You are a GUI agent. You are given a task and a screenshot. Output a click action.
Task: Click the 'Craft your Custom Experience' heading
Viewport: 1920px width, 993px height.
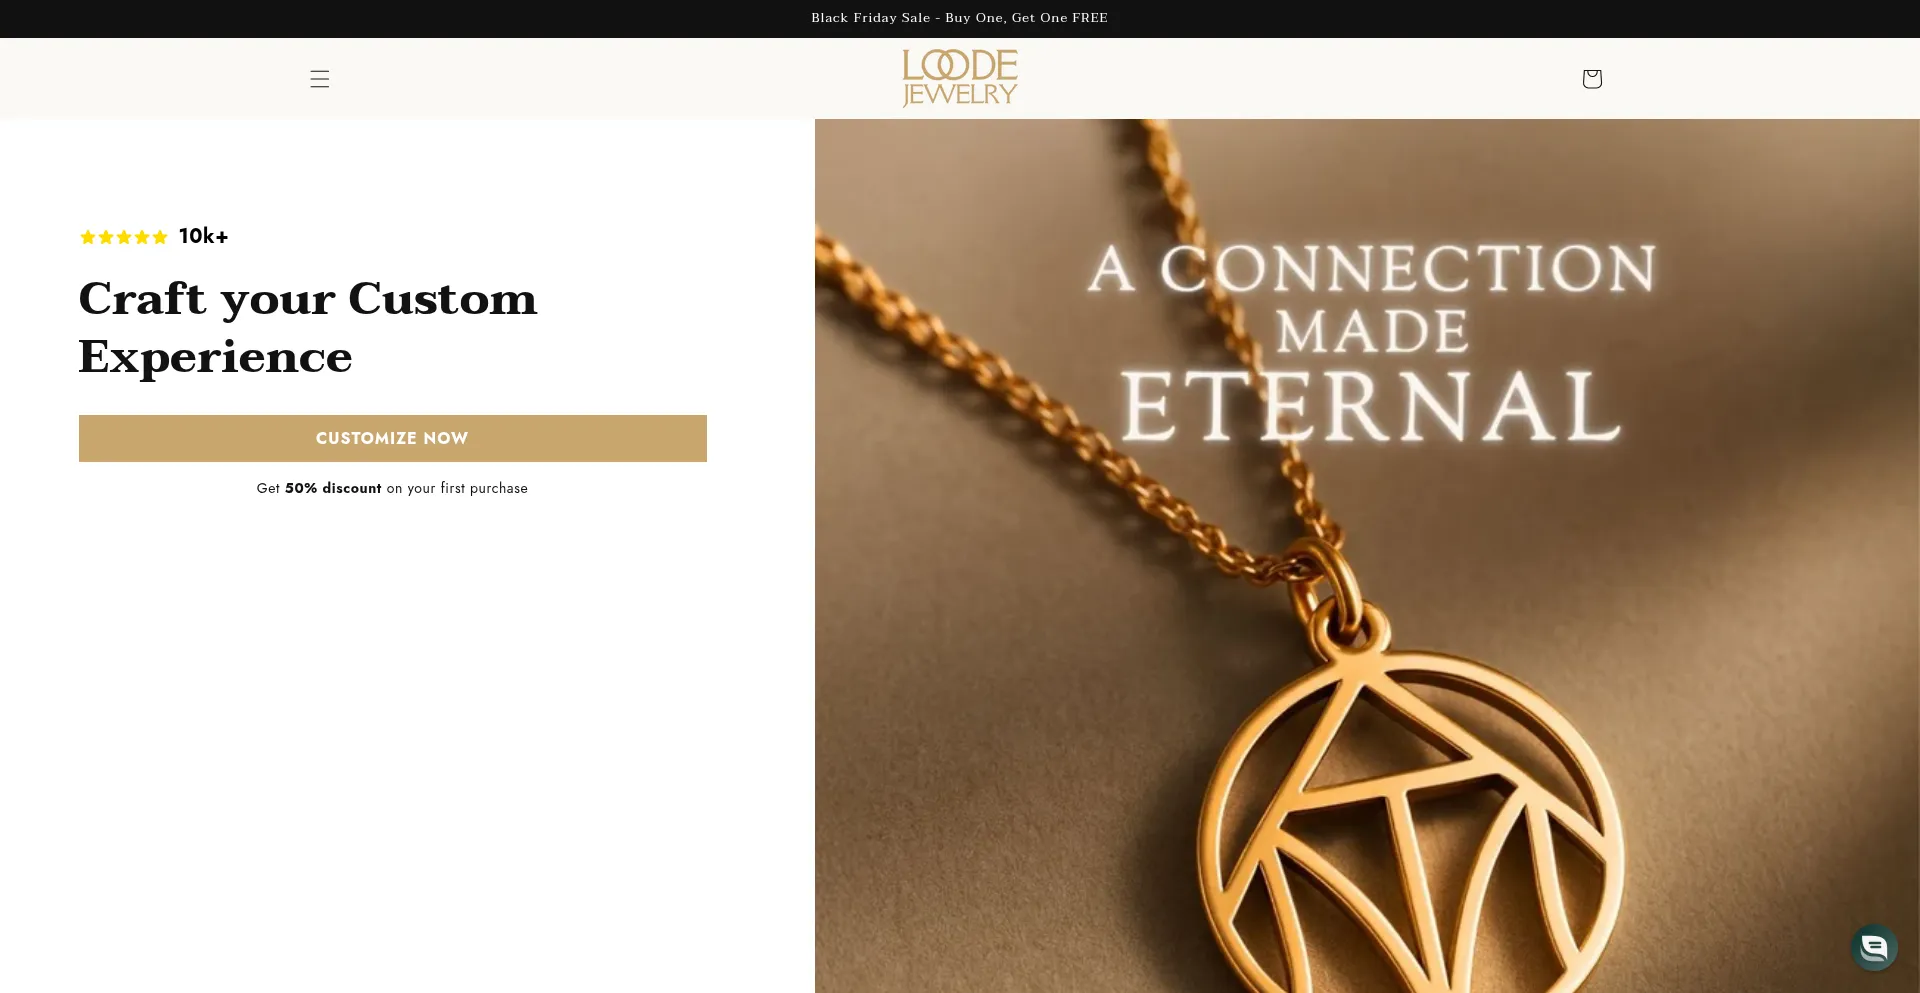tap(308, 327)
